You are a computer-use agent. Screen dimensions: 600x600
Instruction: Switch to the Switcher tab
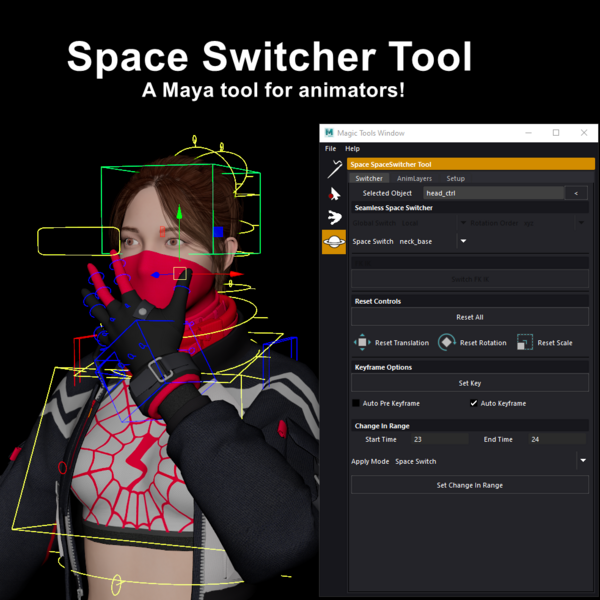pyautogui.click(x=369, y=178)
